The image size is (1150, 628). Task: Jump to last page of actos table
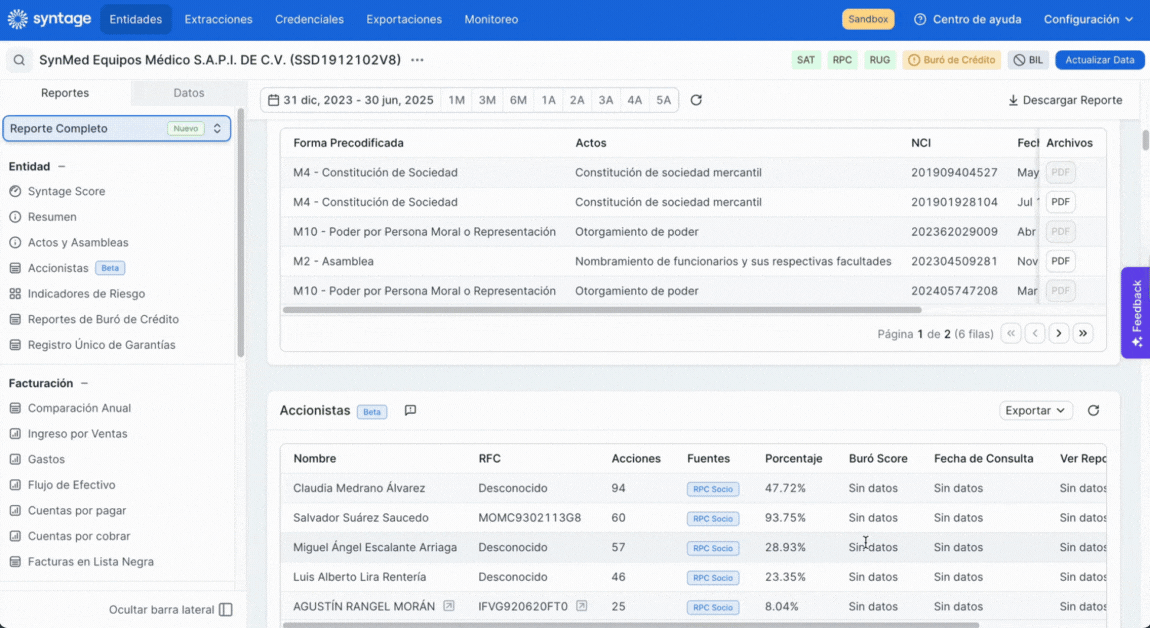1083,333
